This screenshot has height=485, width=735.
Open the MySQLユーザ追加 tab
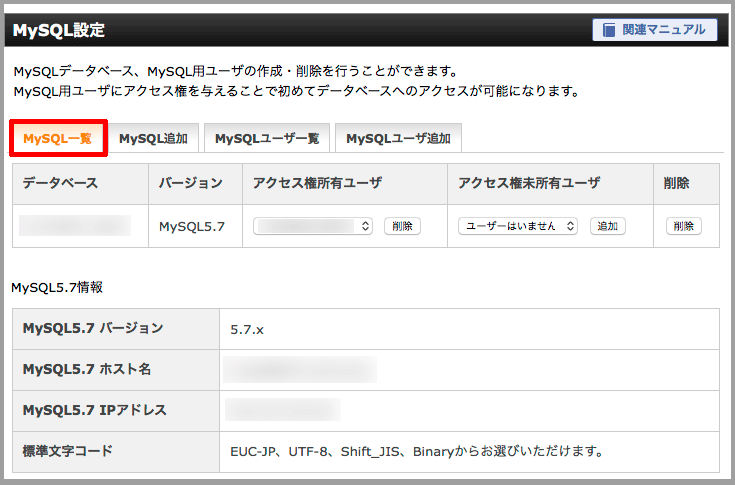(398, 138)
